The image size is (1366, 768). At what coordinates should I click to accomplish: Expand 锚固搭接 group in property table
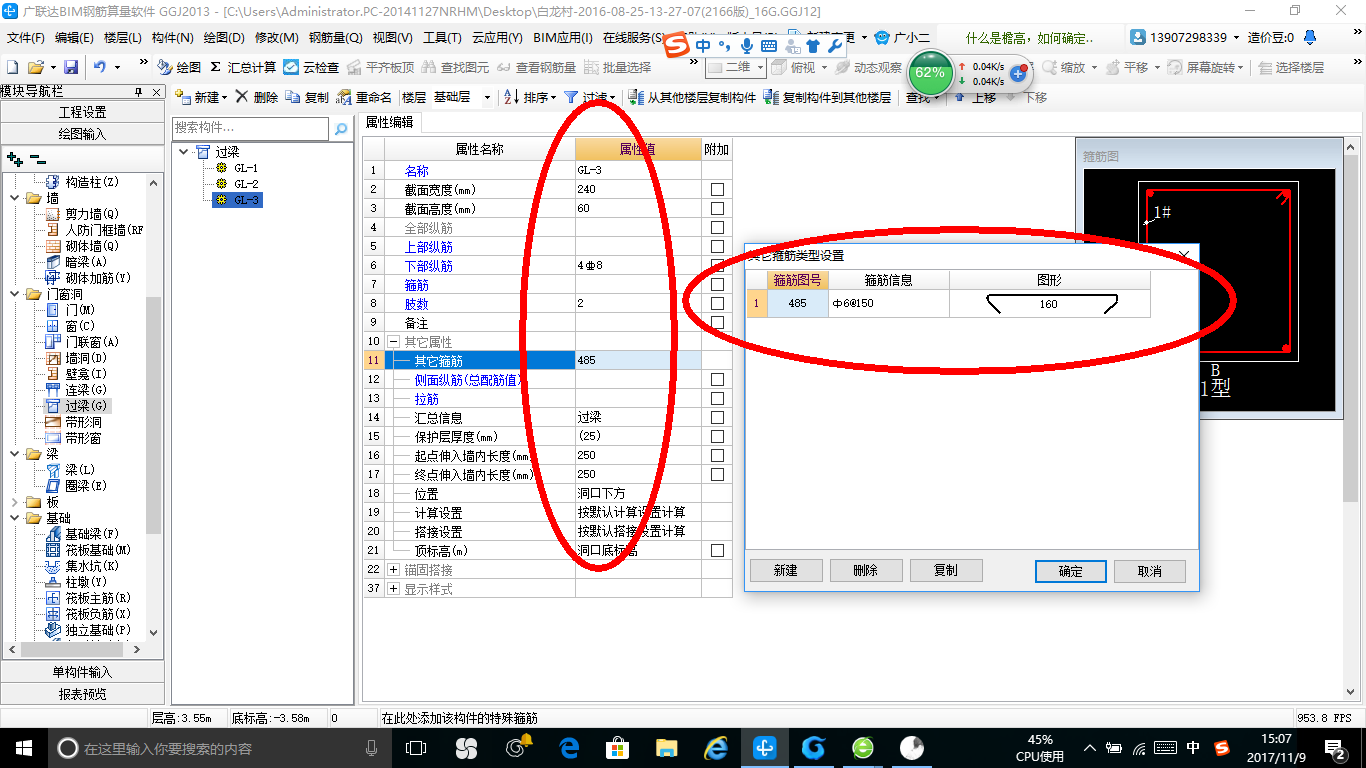393,569
